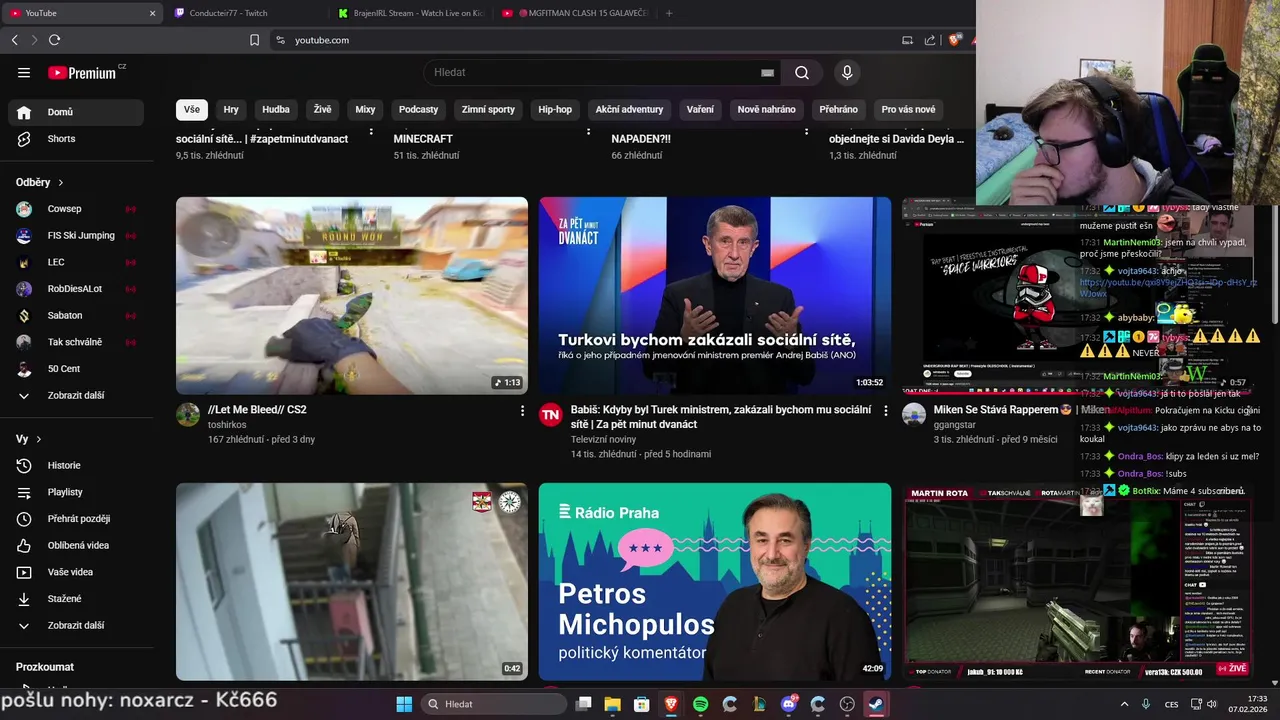Image resolution: width=1280 pixels, height=720 pixels.
Task: Open the FIS Ski Jumping subscription
Action: pos(76,236)
